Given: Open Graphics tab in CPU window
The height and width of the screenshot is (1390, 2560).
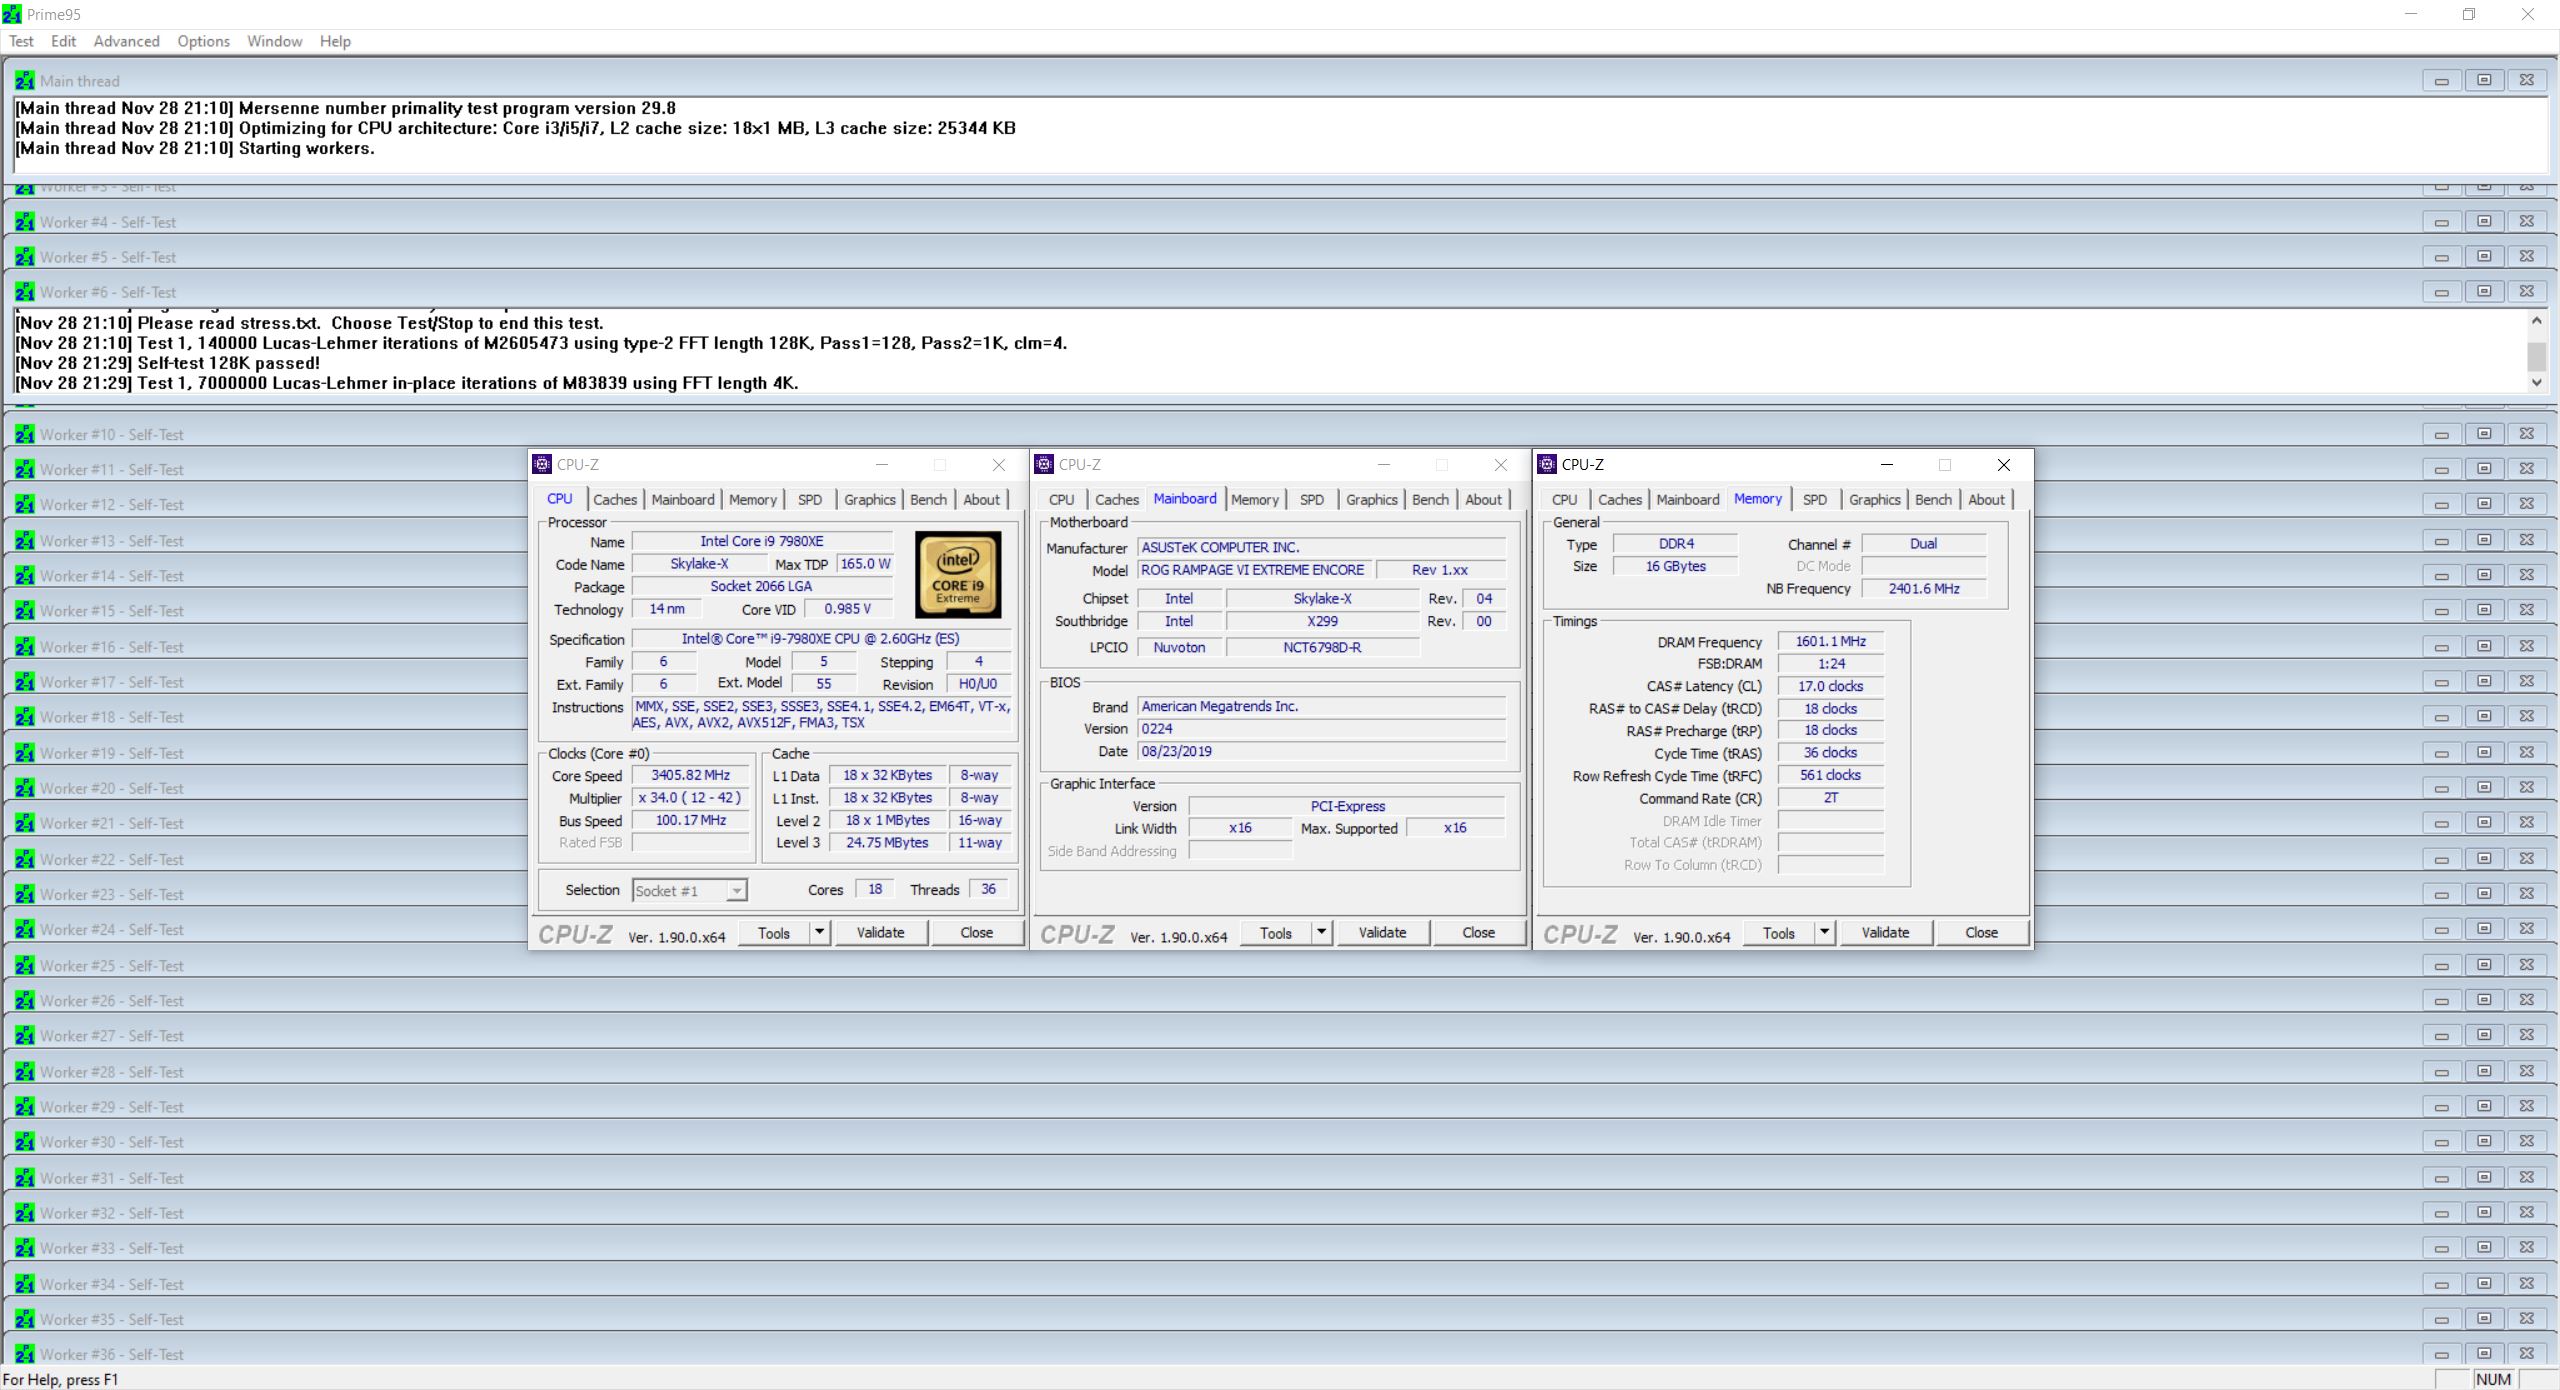Looking at the screenshot, I should (869, 499).
